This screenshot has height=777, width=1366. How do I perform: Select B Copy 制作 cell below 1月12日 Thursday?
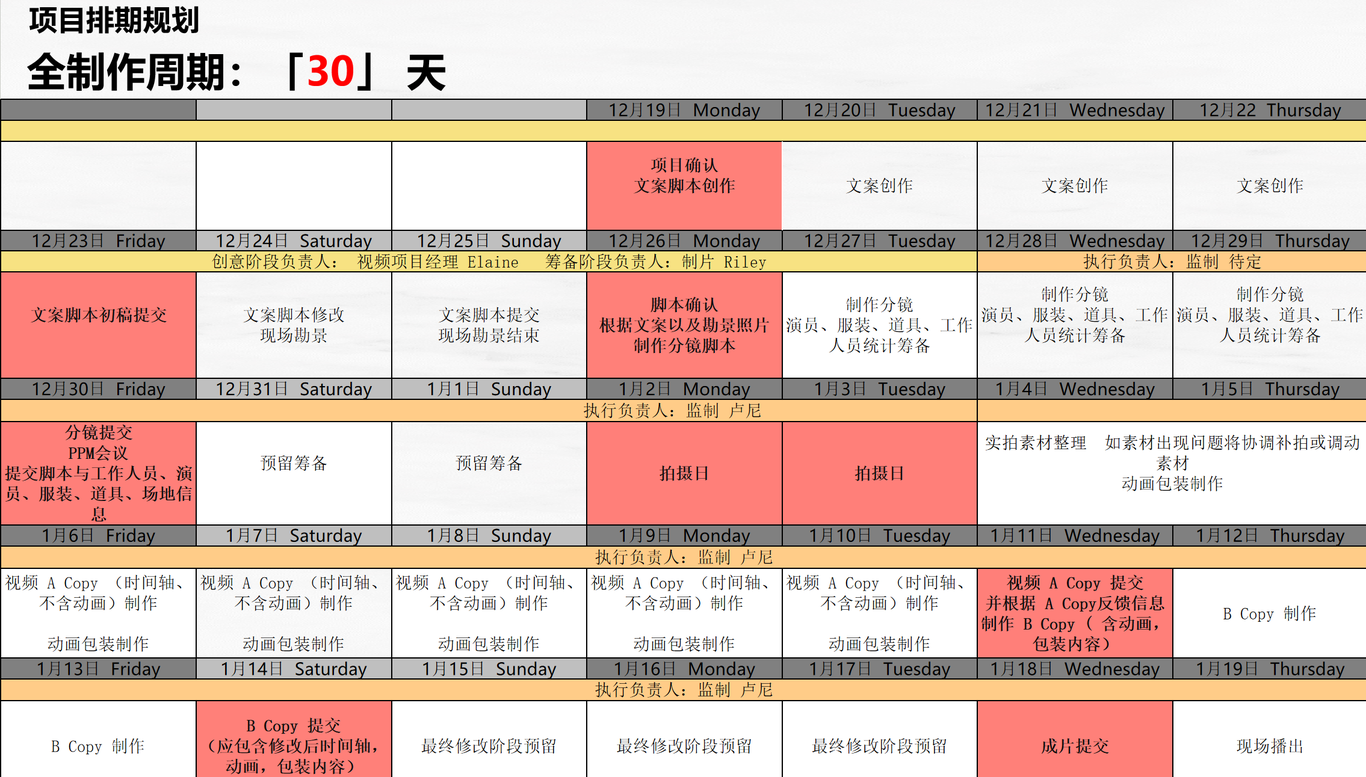point(1270,613)
